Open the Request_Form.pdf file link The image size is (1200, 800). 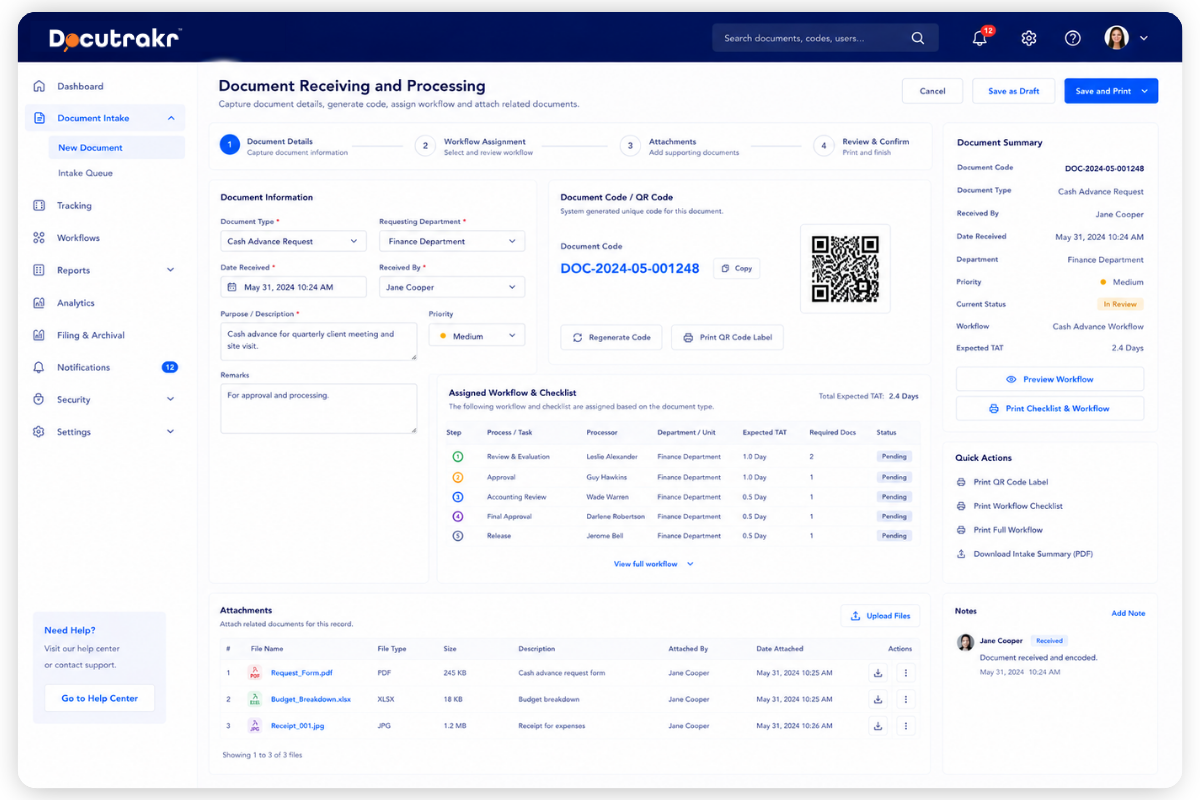pos(301,673)
